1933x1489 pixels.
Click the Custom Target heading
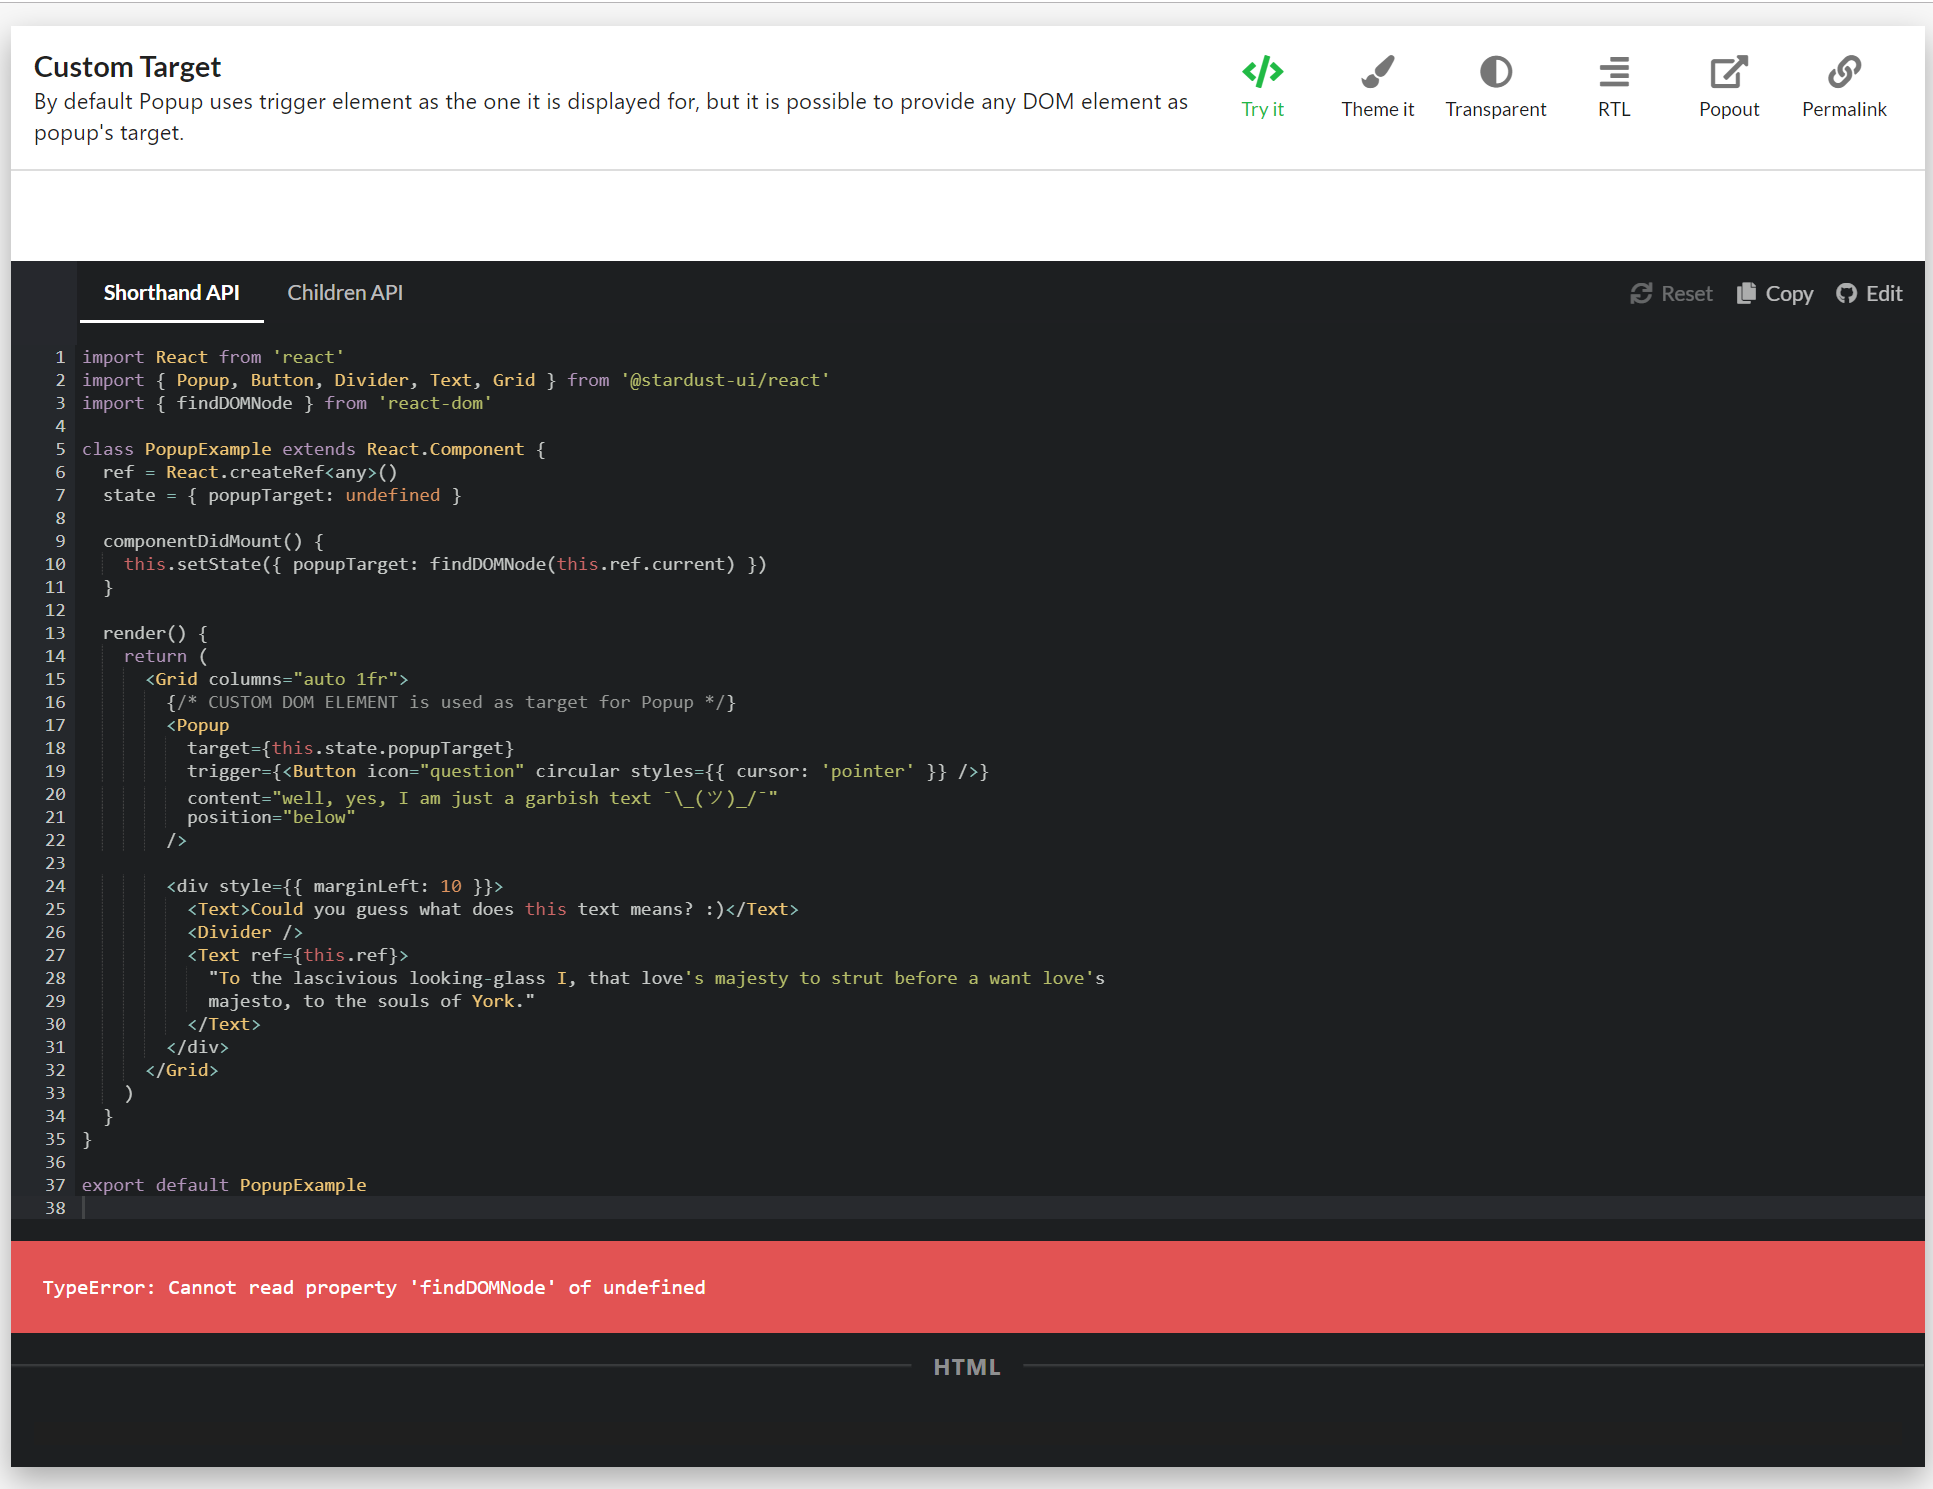point(127,67)
